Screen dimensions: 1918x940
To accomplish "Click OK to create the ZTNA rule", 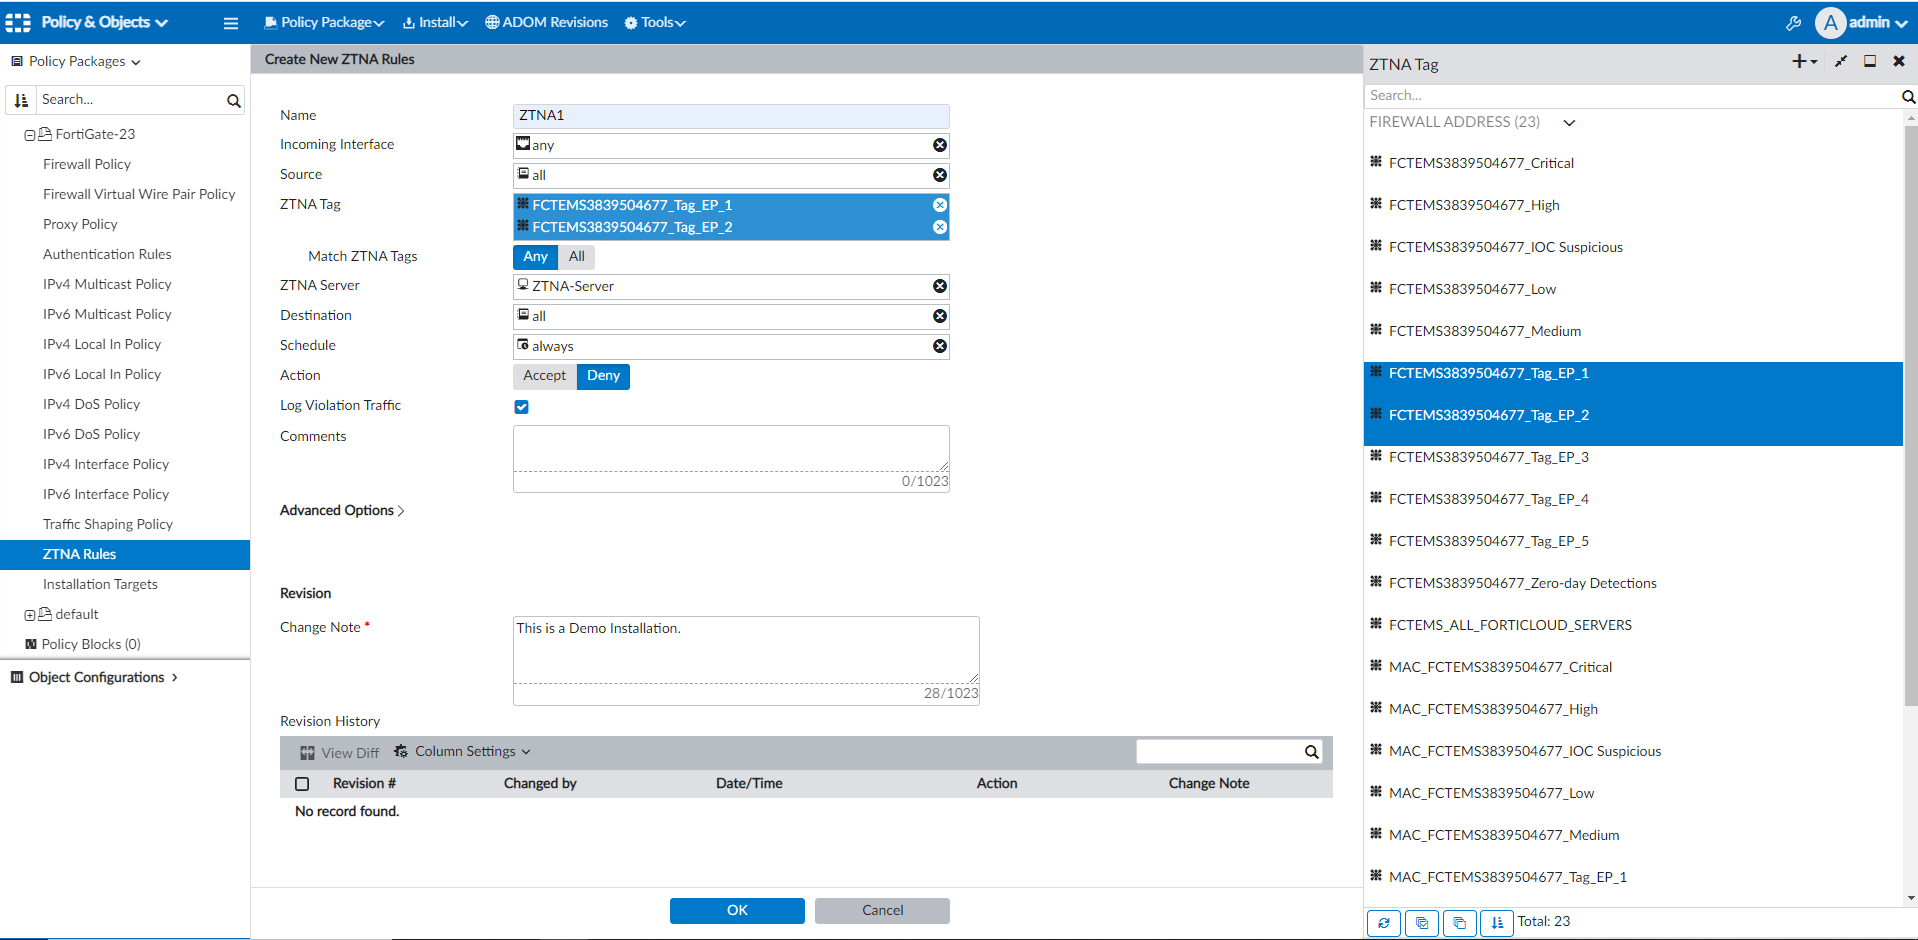I will click(737, 911).
